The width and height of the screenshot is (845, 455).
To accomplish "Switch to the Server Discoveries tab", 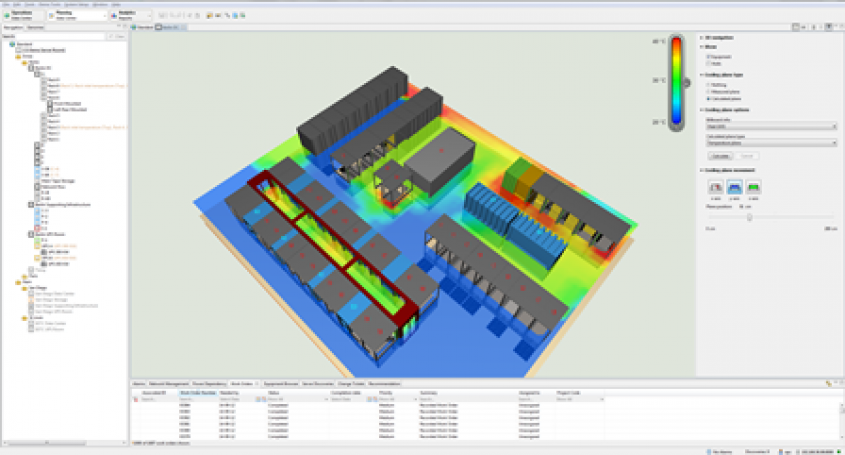I will tap(318, 384).
